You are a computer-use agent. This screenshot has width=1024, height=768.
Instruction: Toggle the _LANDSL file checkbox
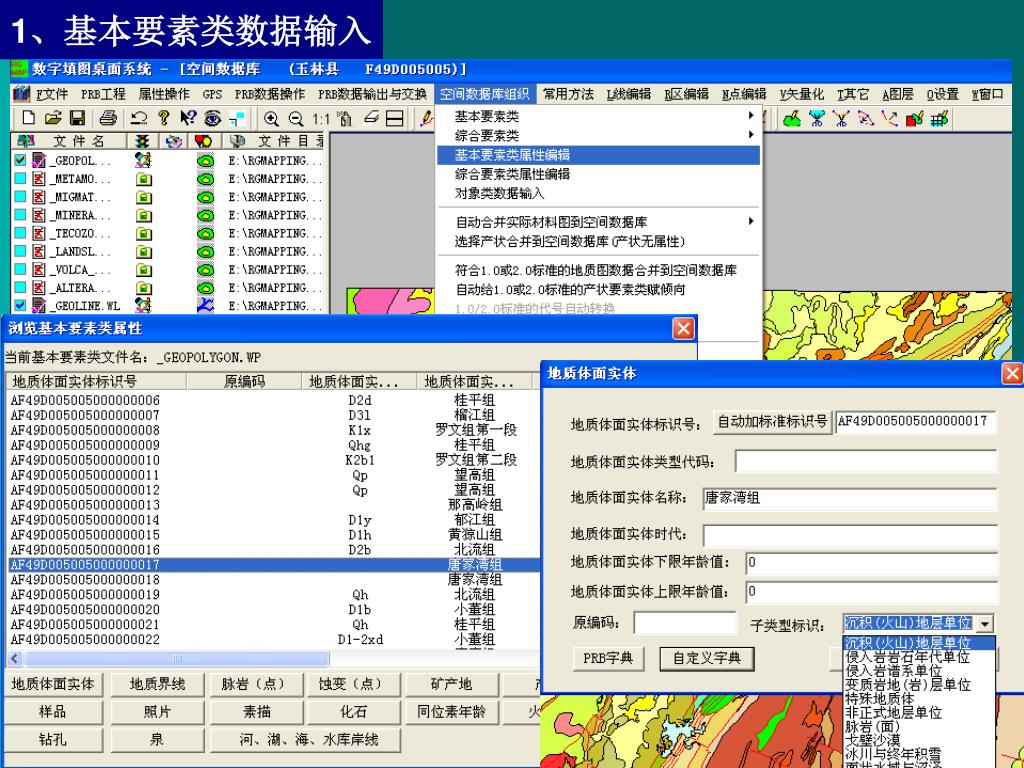(x=20, y=251)
